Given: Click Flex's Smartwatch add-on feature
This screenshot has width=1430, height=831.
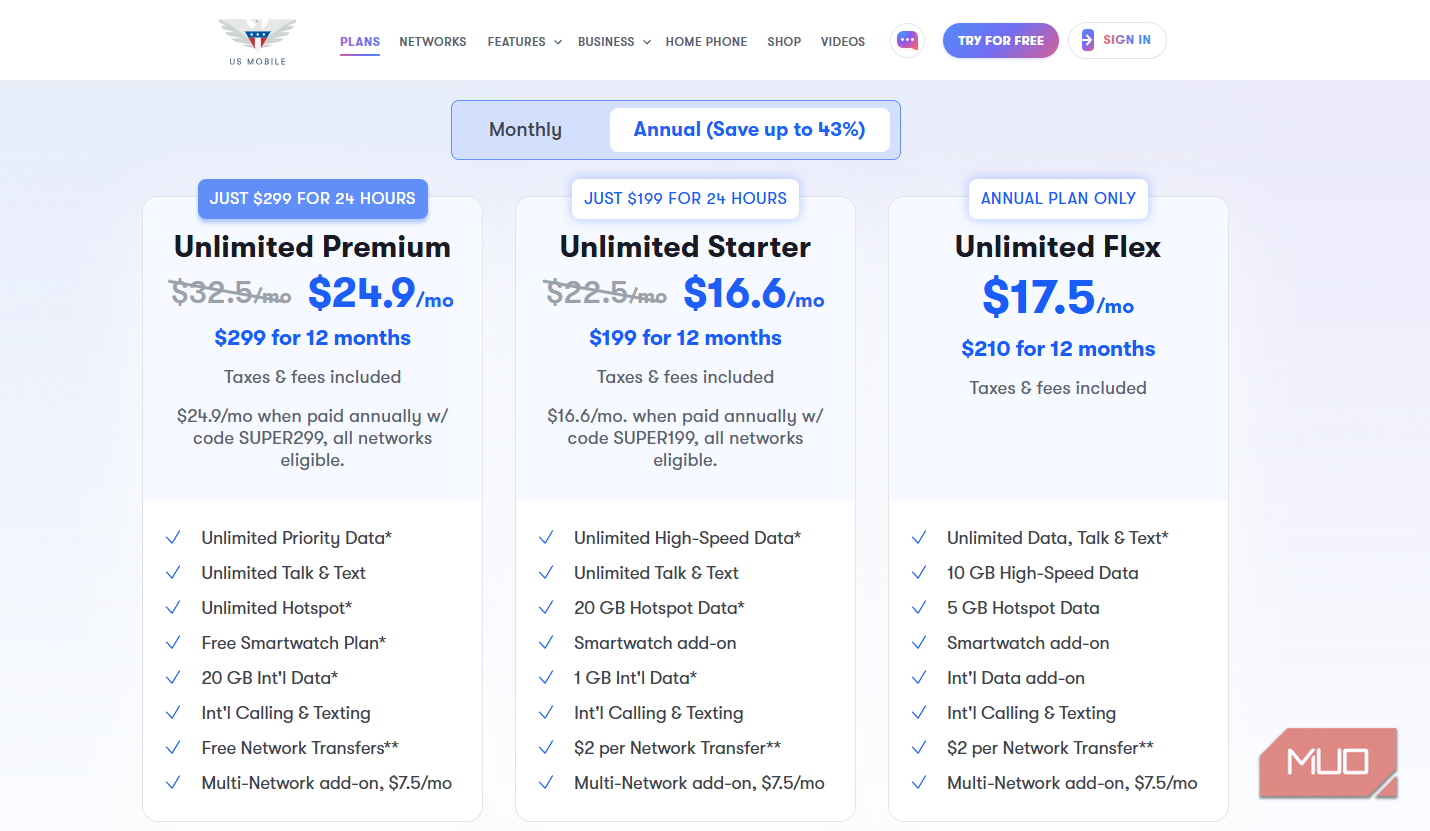Looking at the screenshot, I should (x=1028, y=643).
